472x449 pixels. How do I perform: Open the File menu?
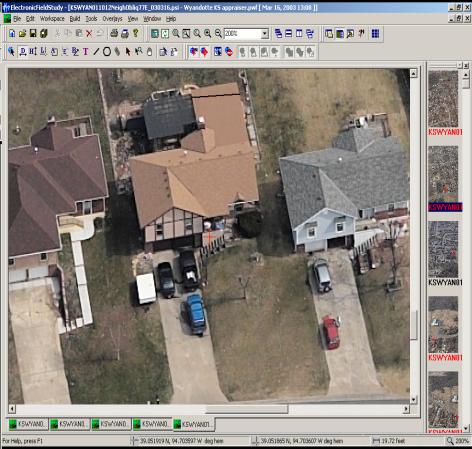tap(17, 19)
